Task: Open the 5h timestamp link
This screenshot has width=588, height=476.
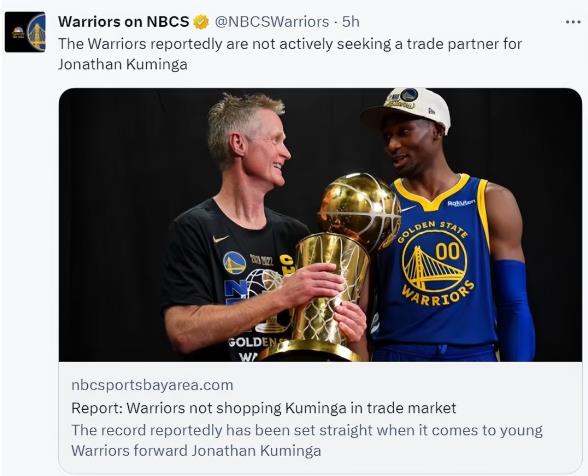Action: (x=350, y=22)
